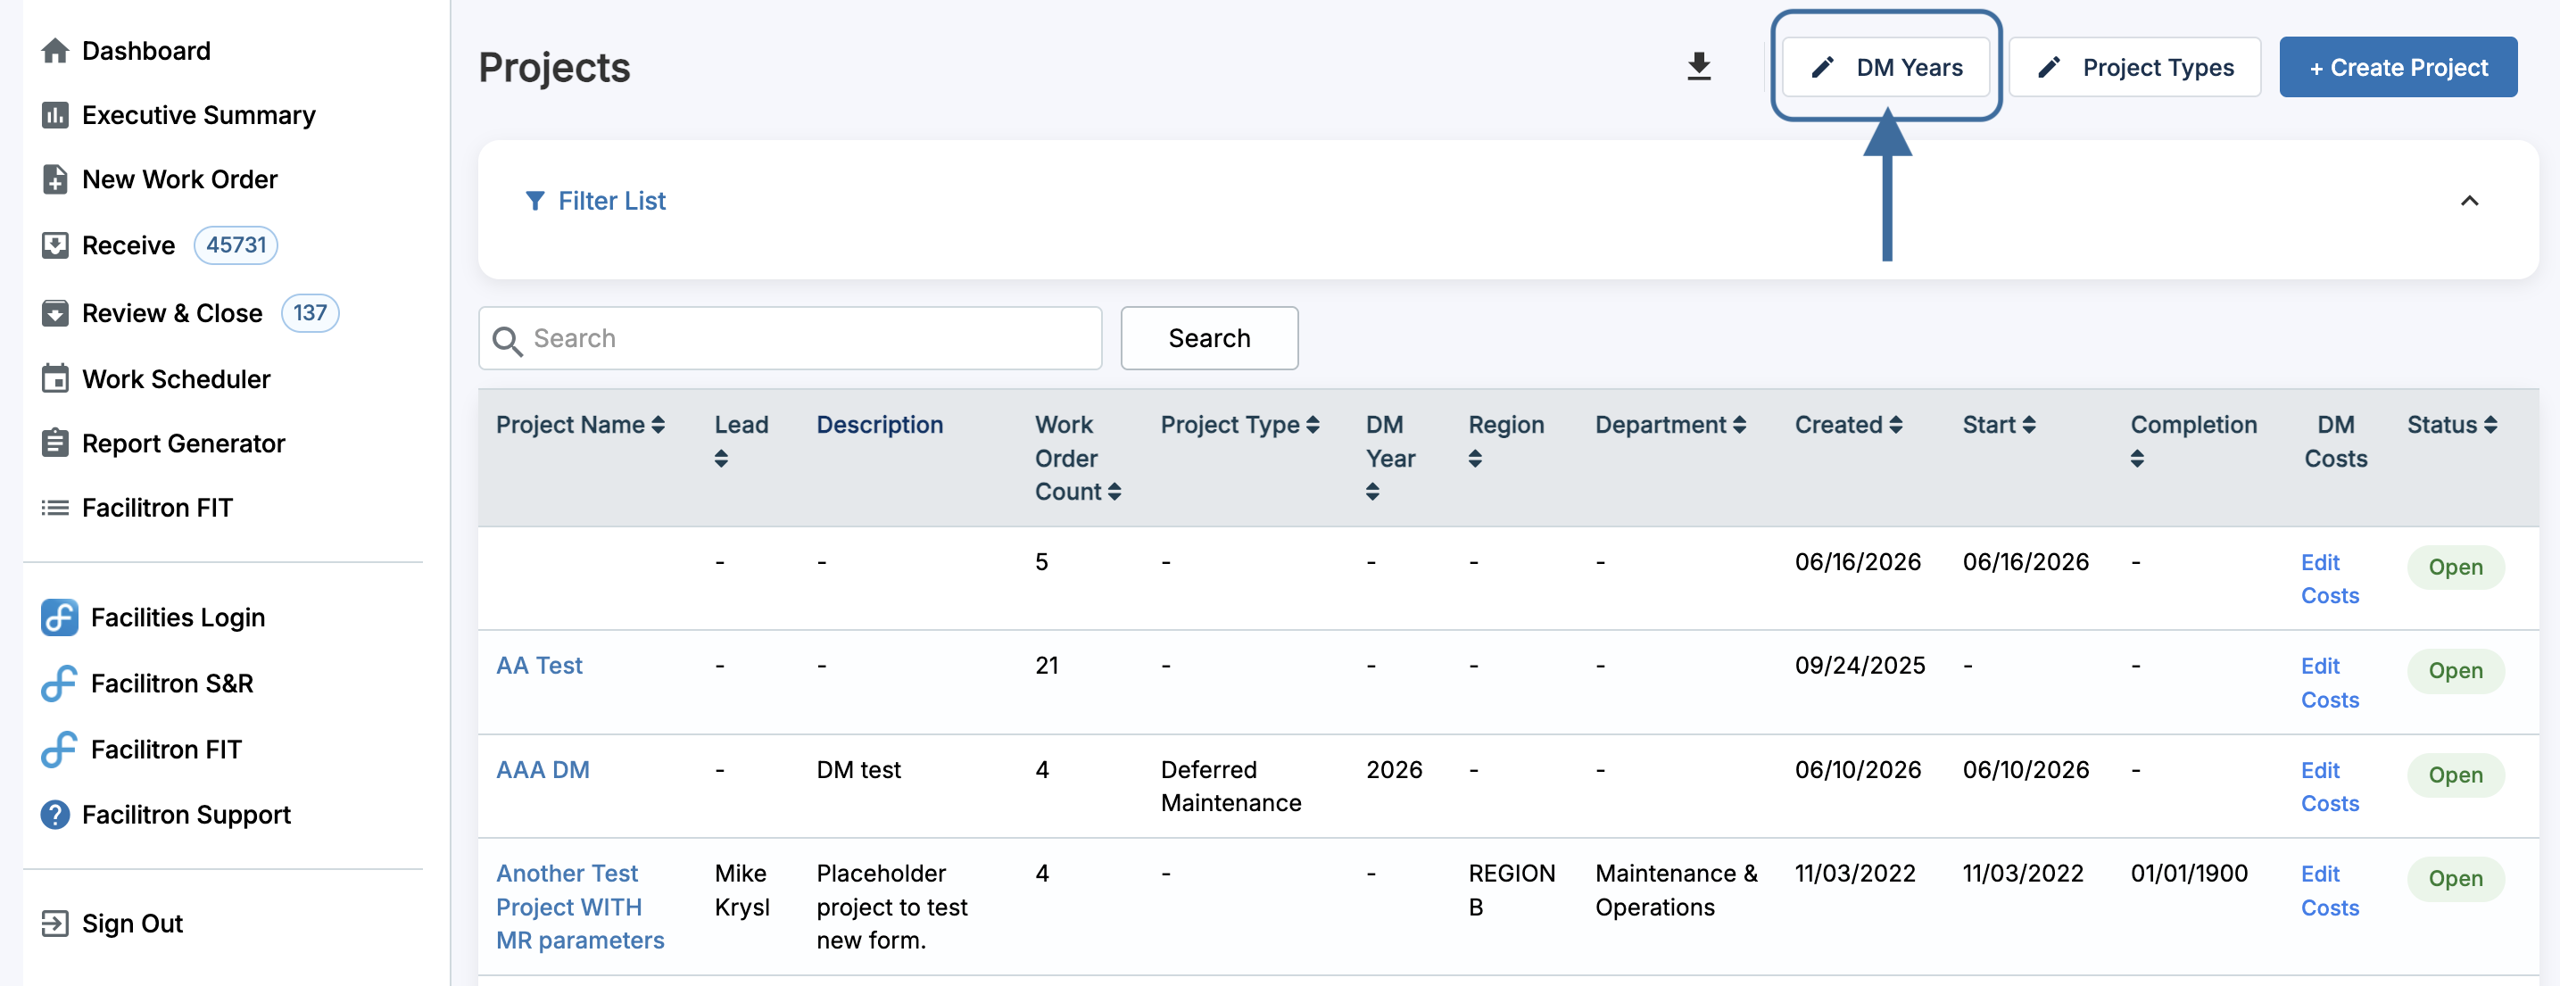Click the pencil icon on Project Types
This screenshot has width=2560, height=986.
[x=2049, y=67]
